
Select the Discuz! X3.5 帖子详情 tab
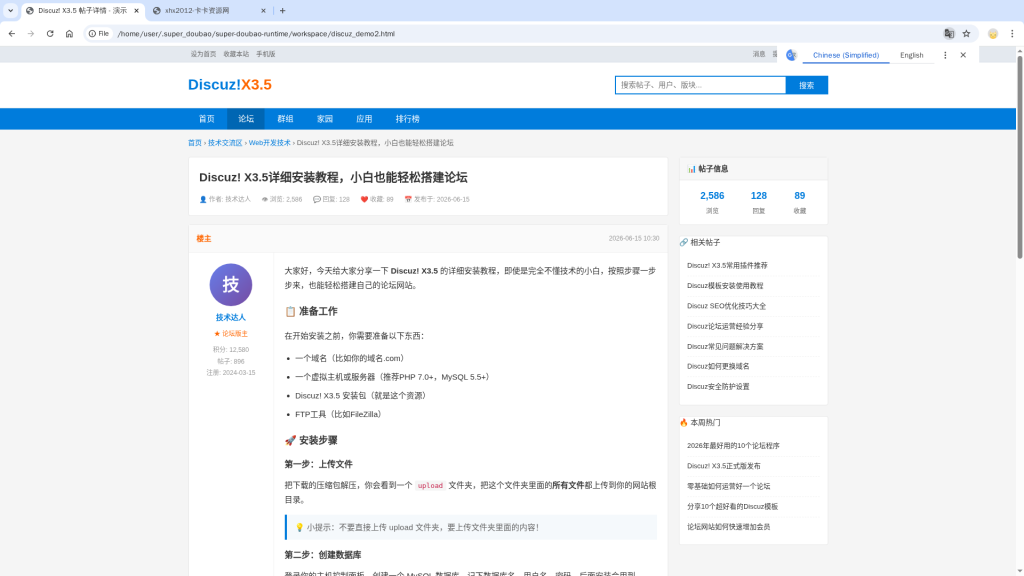[x=82, y=10]
